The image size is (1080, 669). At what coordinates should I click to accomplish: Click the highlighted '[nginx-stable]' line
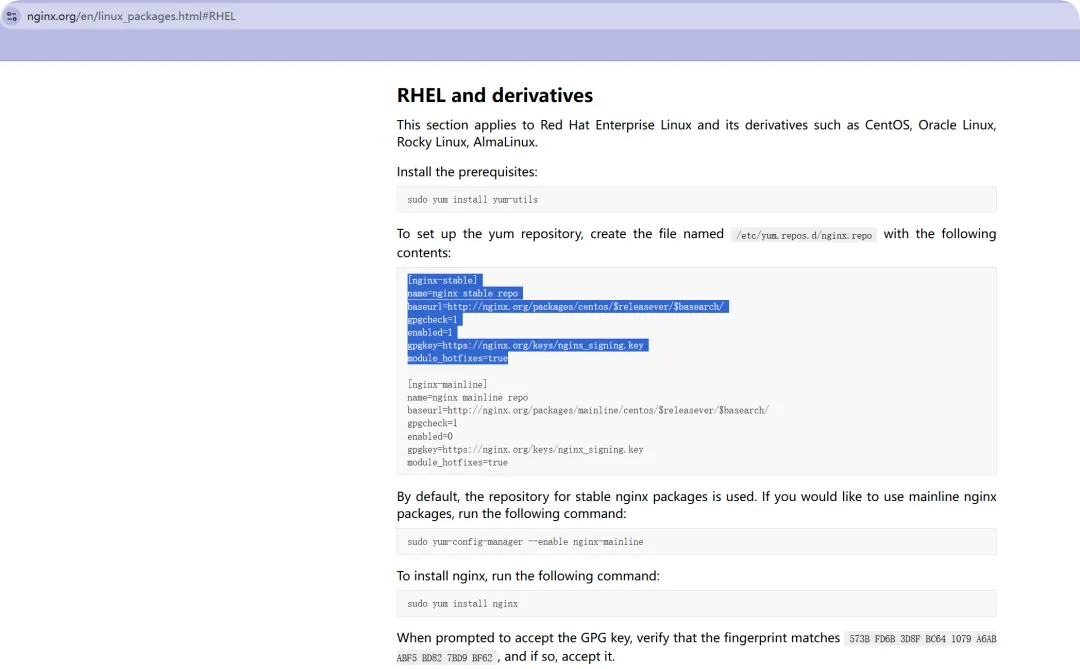coord(442,280)
